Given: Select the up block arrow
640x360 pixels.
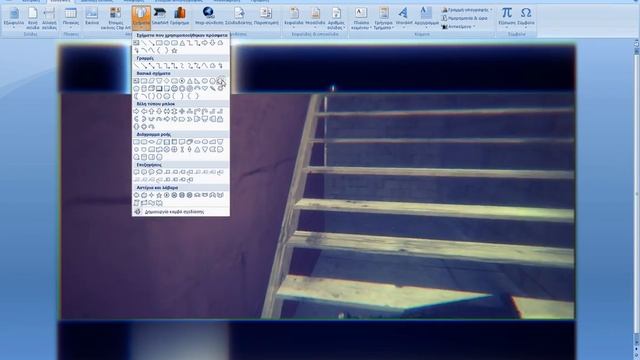Looking at the screenshot, I should (x=151, y=111).
